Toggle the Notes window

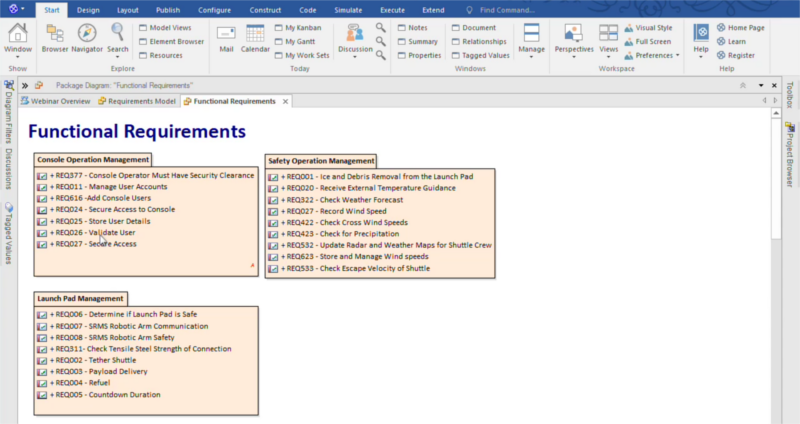click(x=417, y=28)
